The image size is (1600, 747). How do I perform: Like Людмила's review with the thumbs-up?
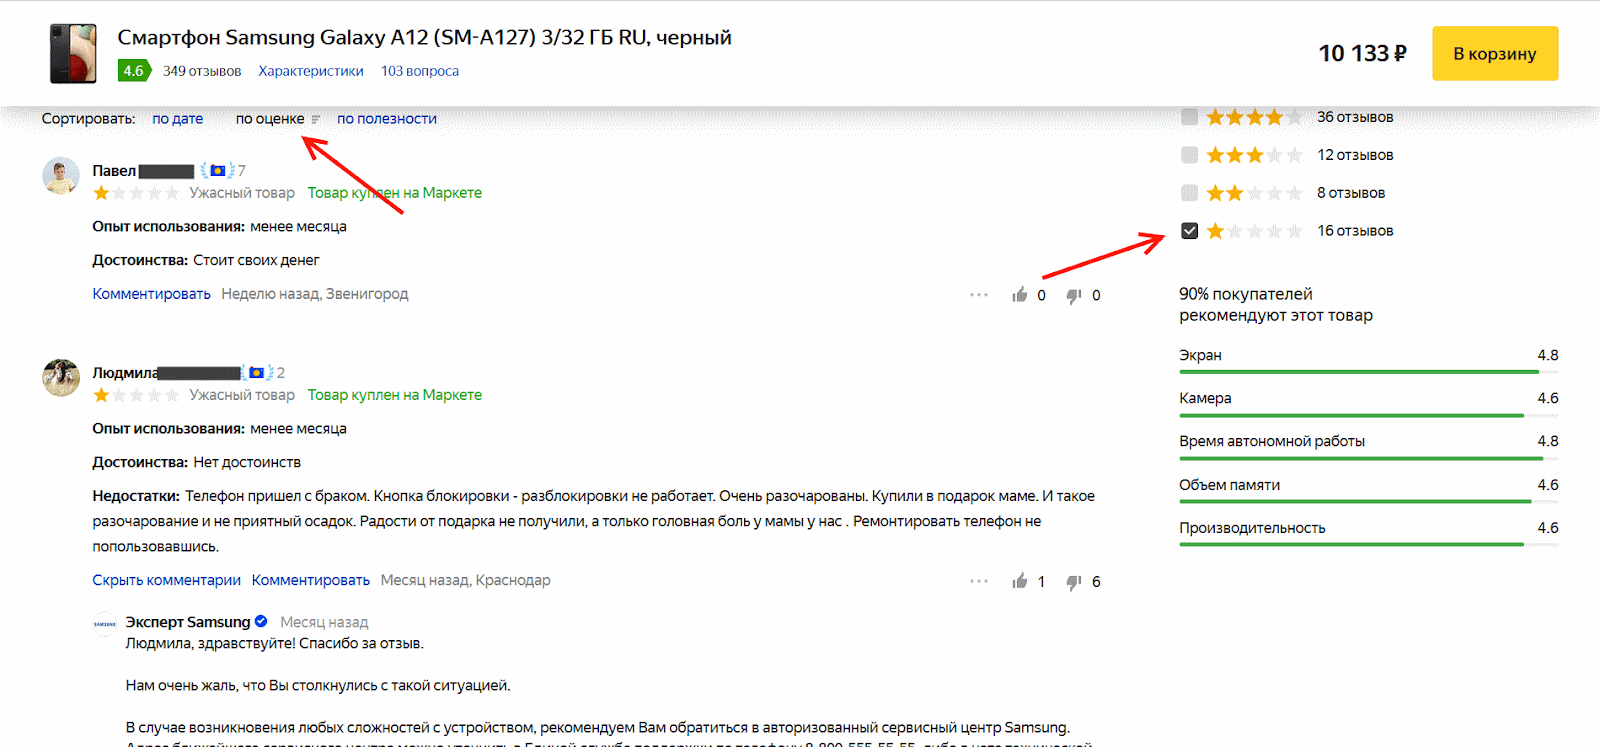pyautogui.click(x=1020, y=581)
